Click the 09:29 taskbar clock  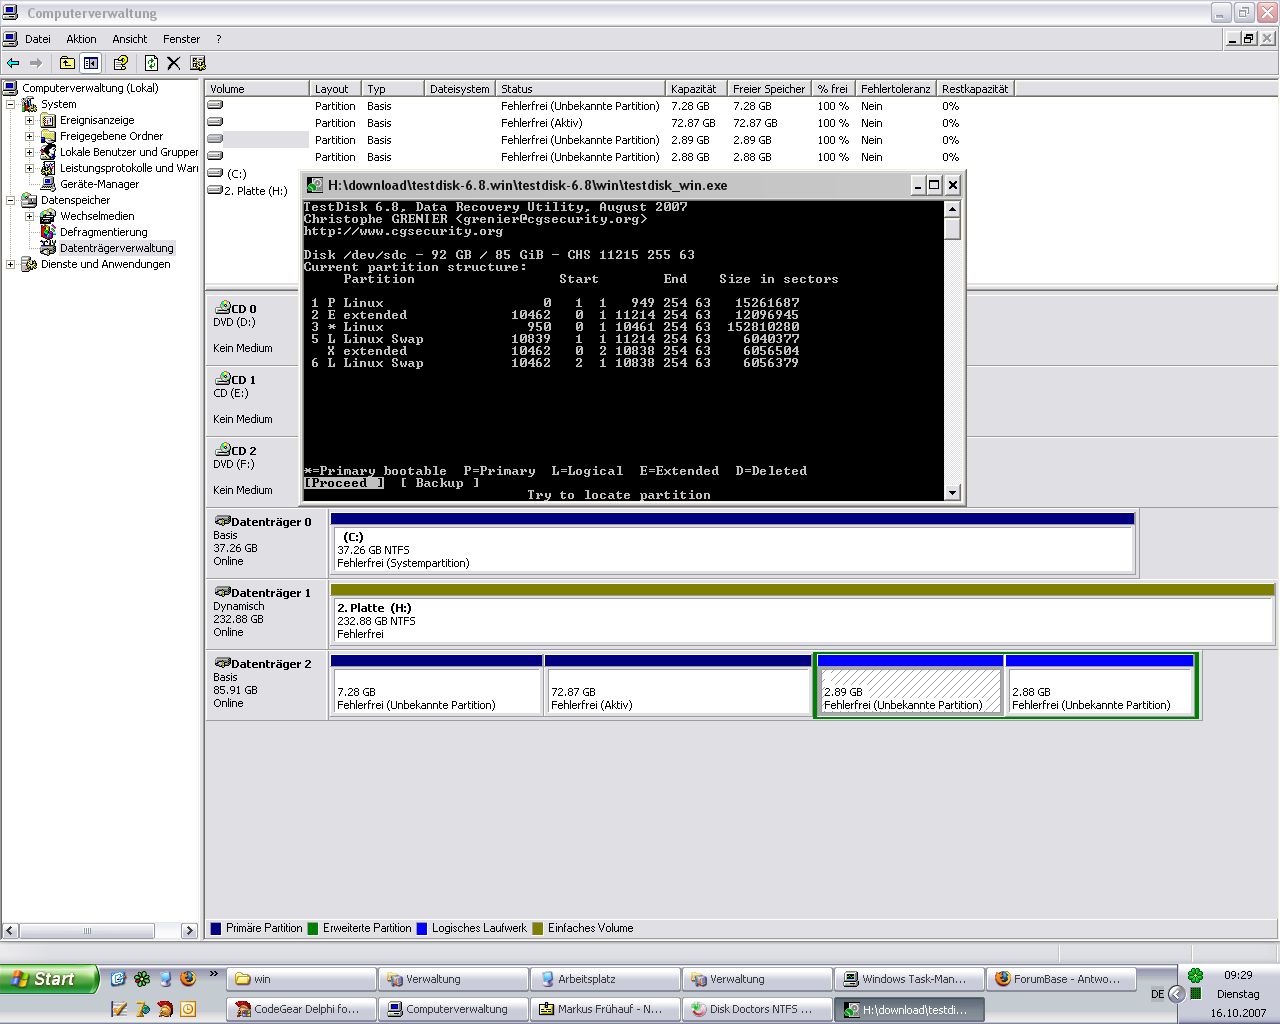(x=1238, y=975)
